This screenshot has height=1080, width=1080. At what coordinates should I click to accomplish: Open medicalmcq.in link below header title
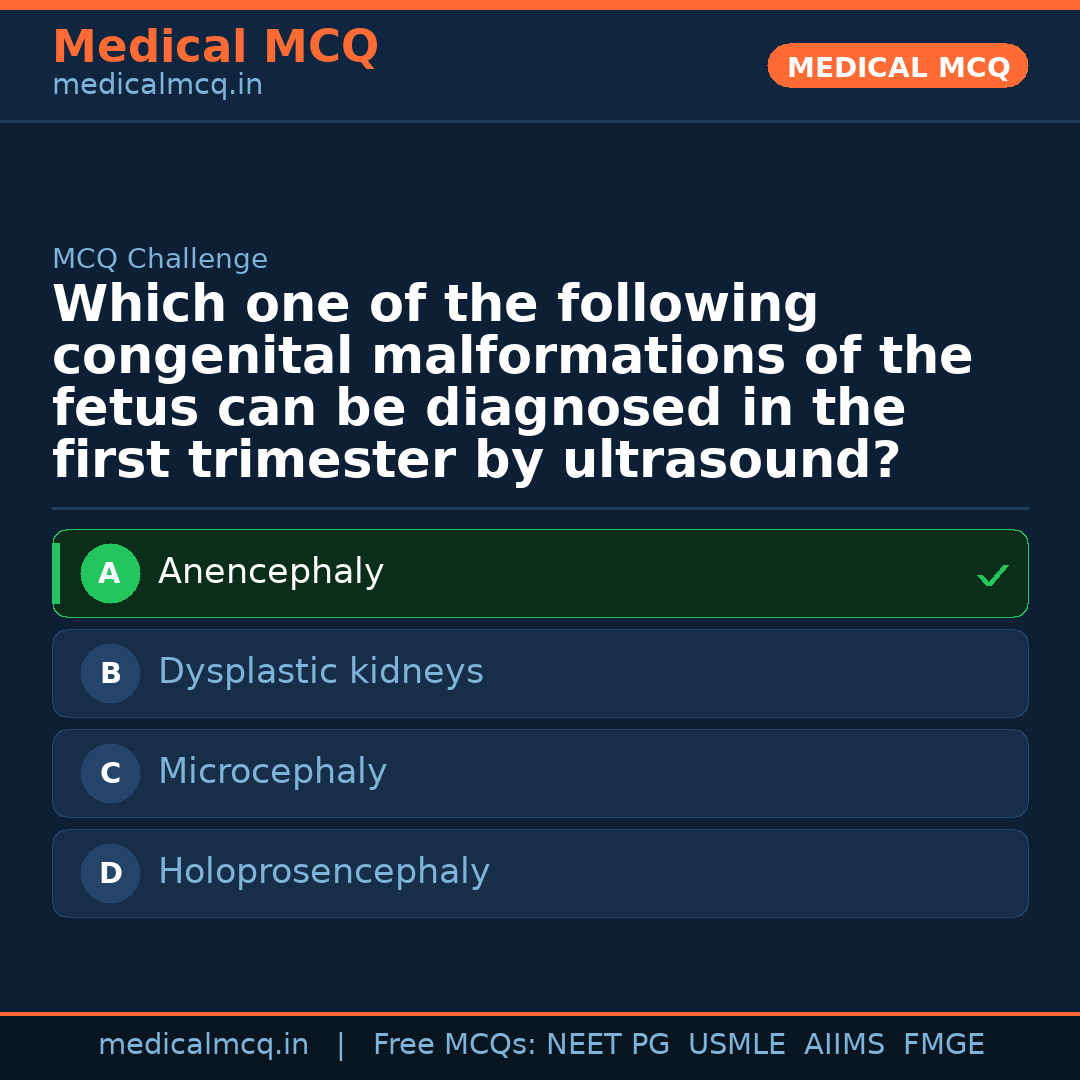pos(157,86)
